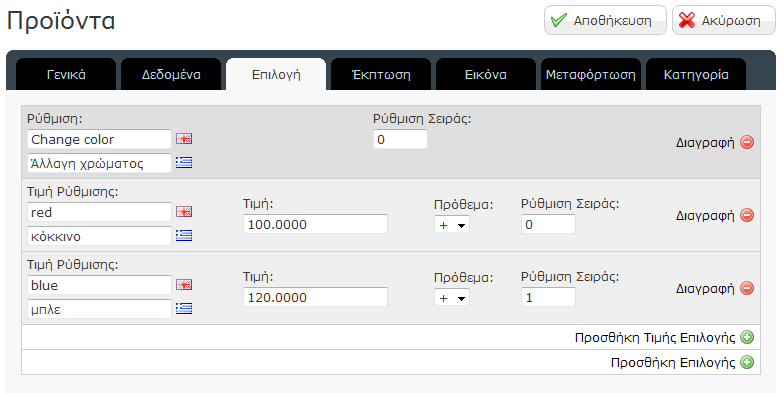Open the Δεδομένα tab

point(171,74)
